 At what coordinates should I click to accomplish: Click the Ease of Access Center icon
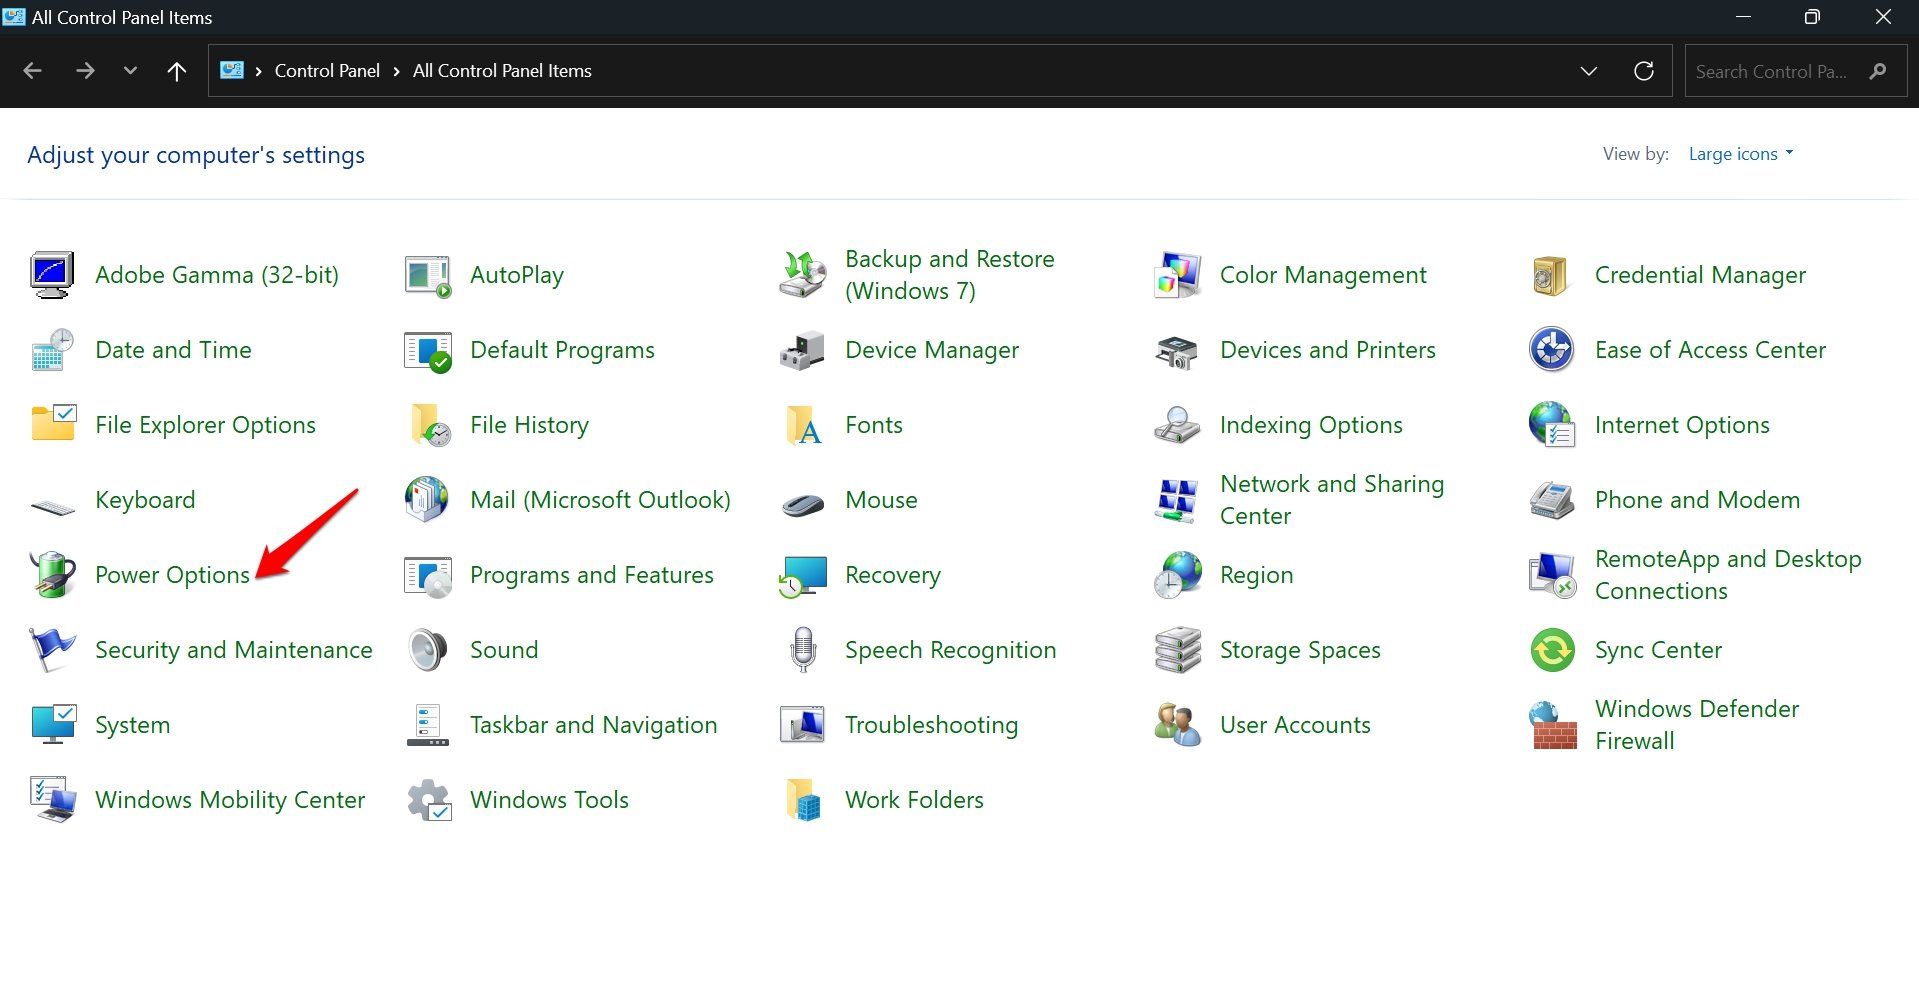1552,350
